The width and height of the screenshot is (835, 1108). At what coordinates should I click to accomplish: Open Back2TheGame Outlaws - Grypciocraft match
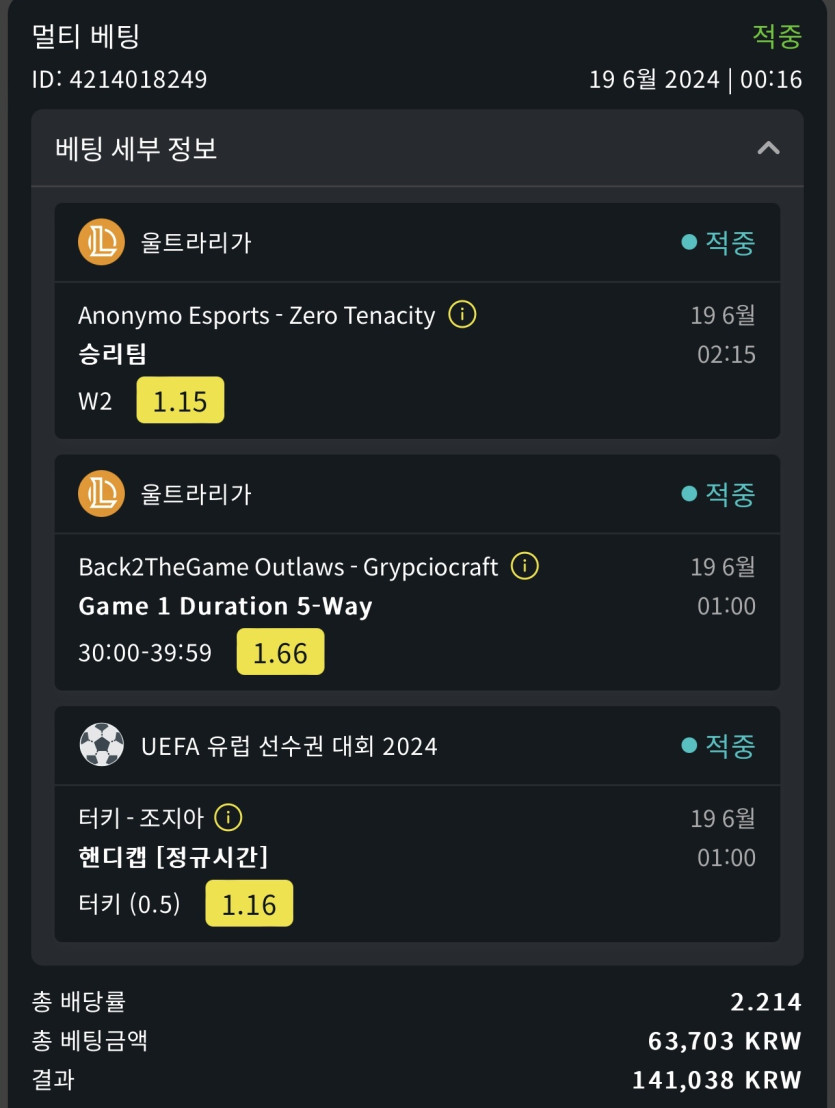coord(288,567)
